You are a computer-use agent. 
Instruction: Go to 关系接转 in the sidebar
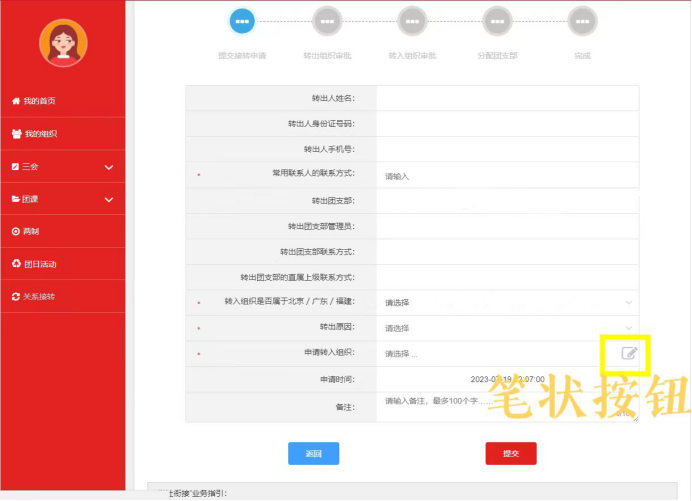point(39,297)
